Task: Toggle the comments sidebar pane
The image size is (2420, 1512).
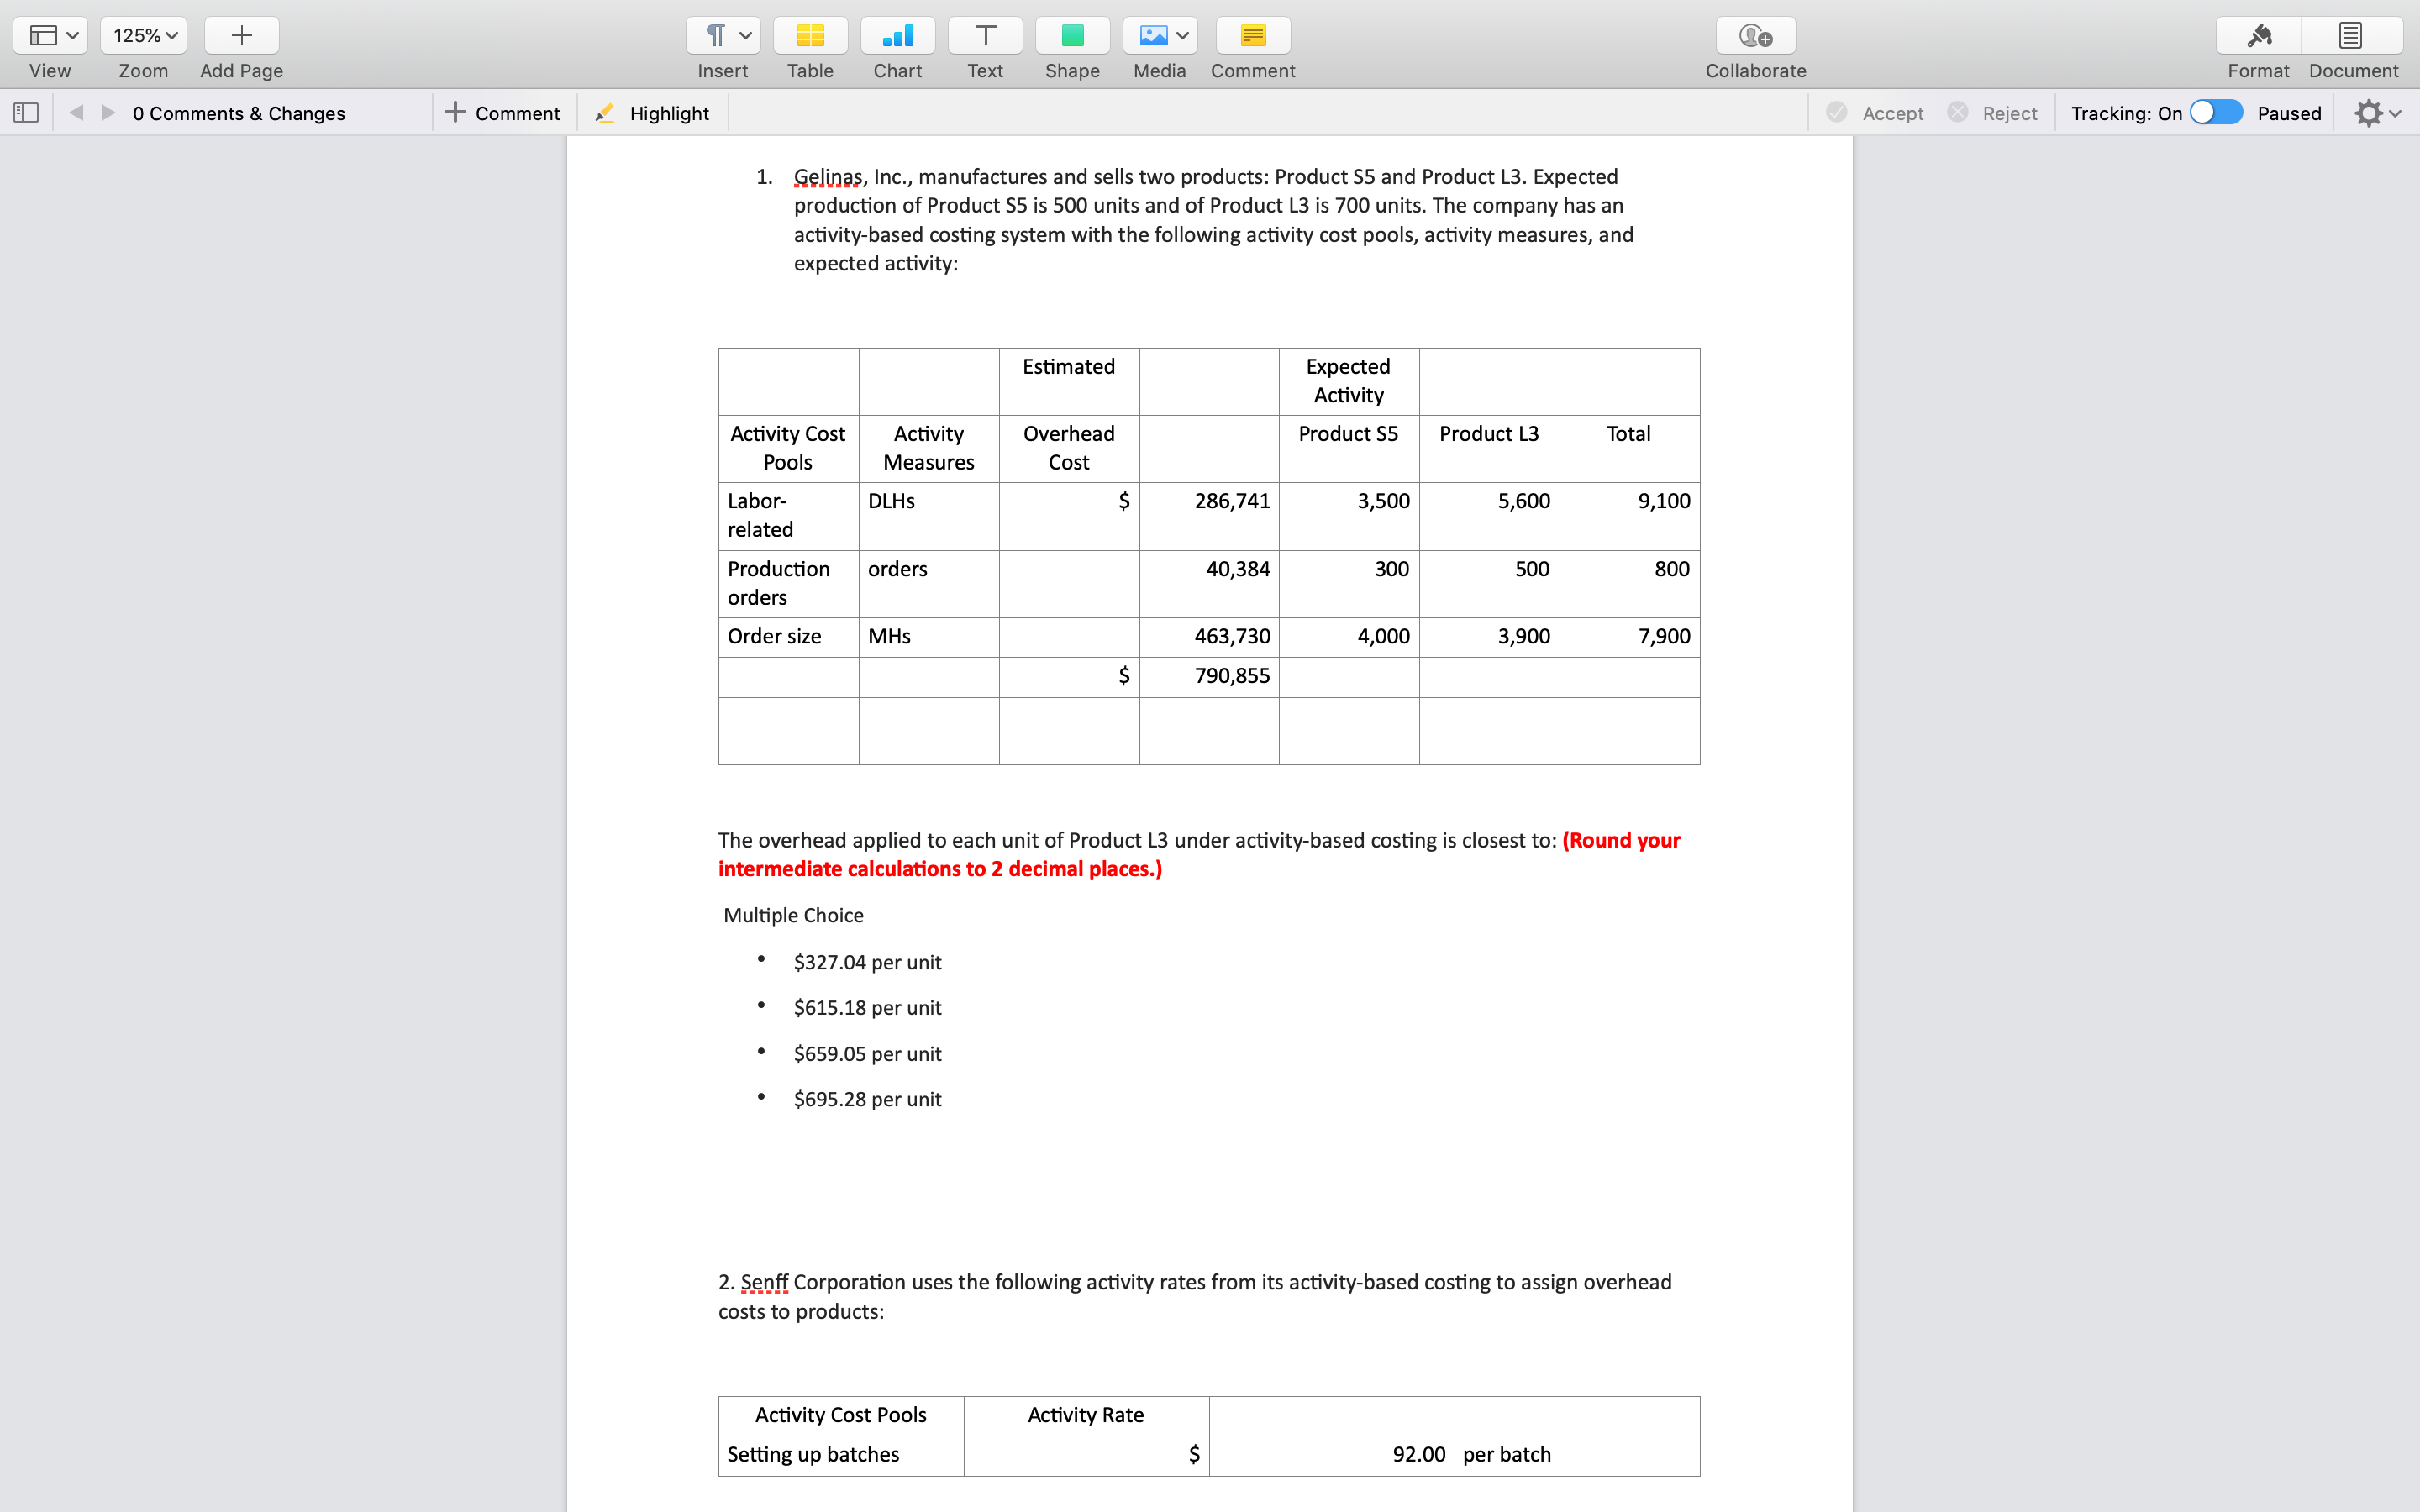Action: (x=26, y=113)
